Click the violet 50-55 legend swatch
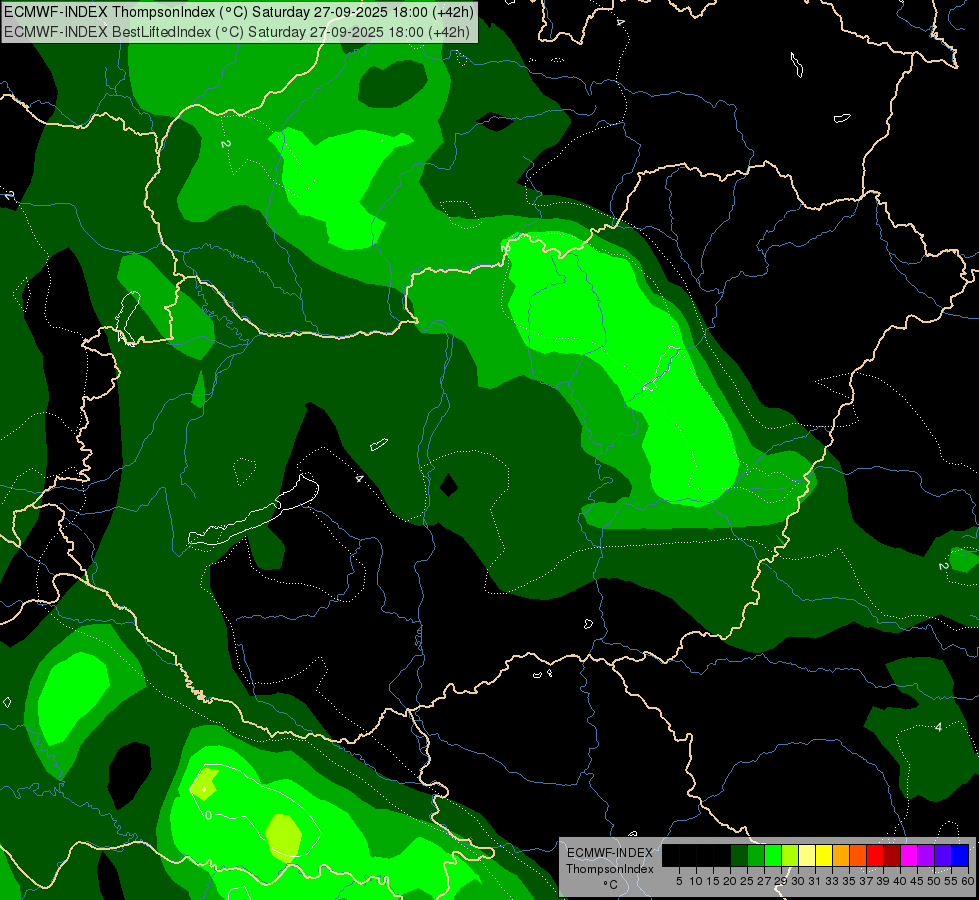The image size is (979, 900). click(943, 855)
